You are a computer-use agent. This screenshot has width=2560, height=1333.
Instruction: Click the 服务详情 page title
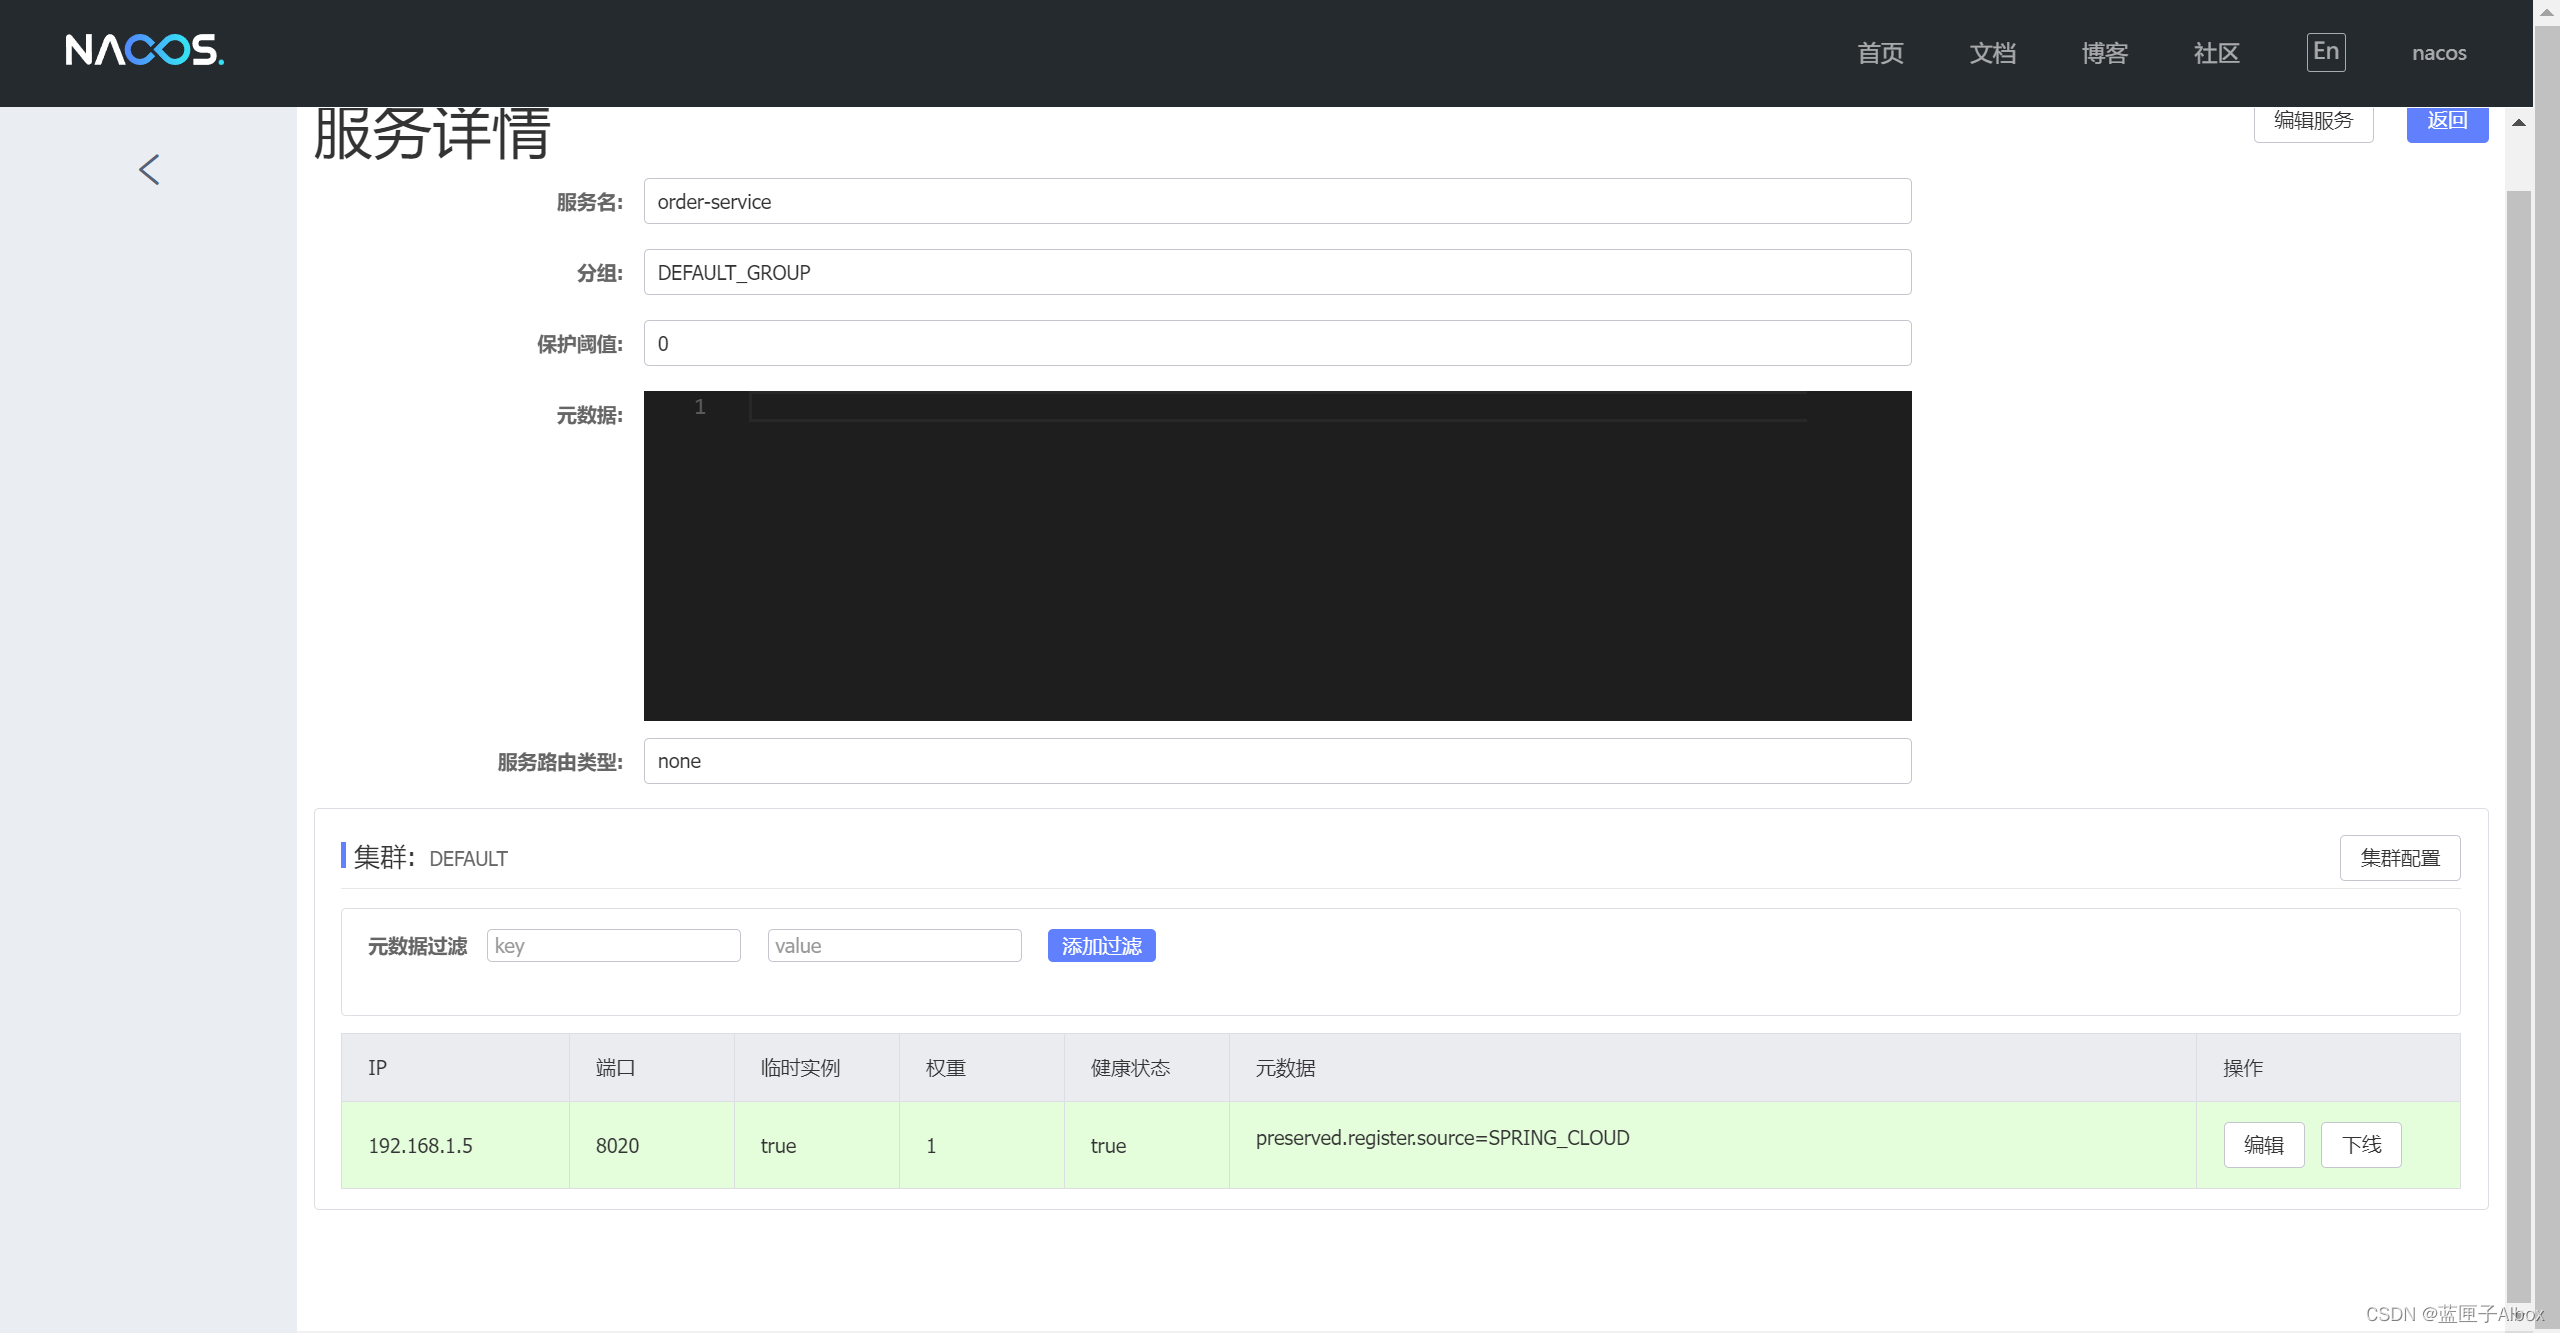tap(432, 133)
